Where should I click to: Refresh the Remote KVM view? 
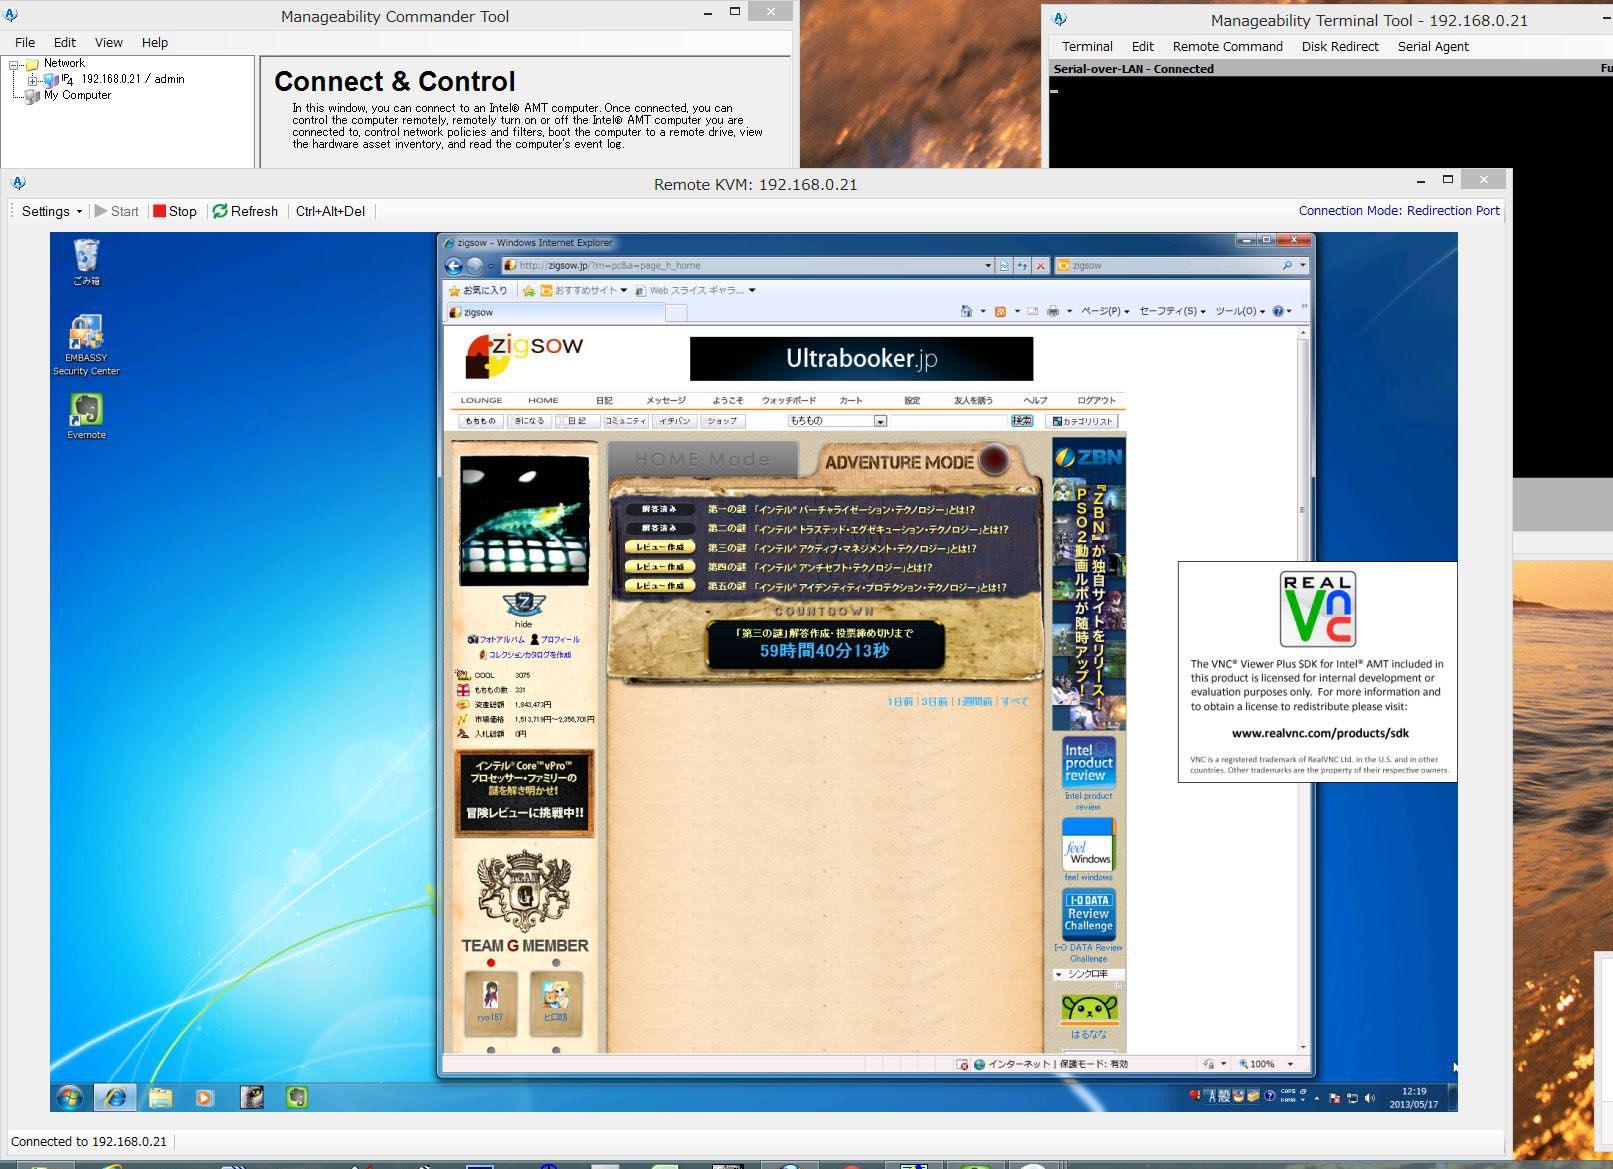tap(245, 211)
